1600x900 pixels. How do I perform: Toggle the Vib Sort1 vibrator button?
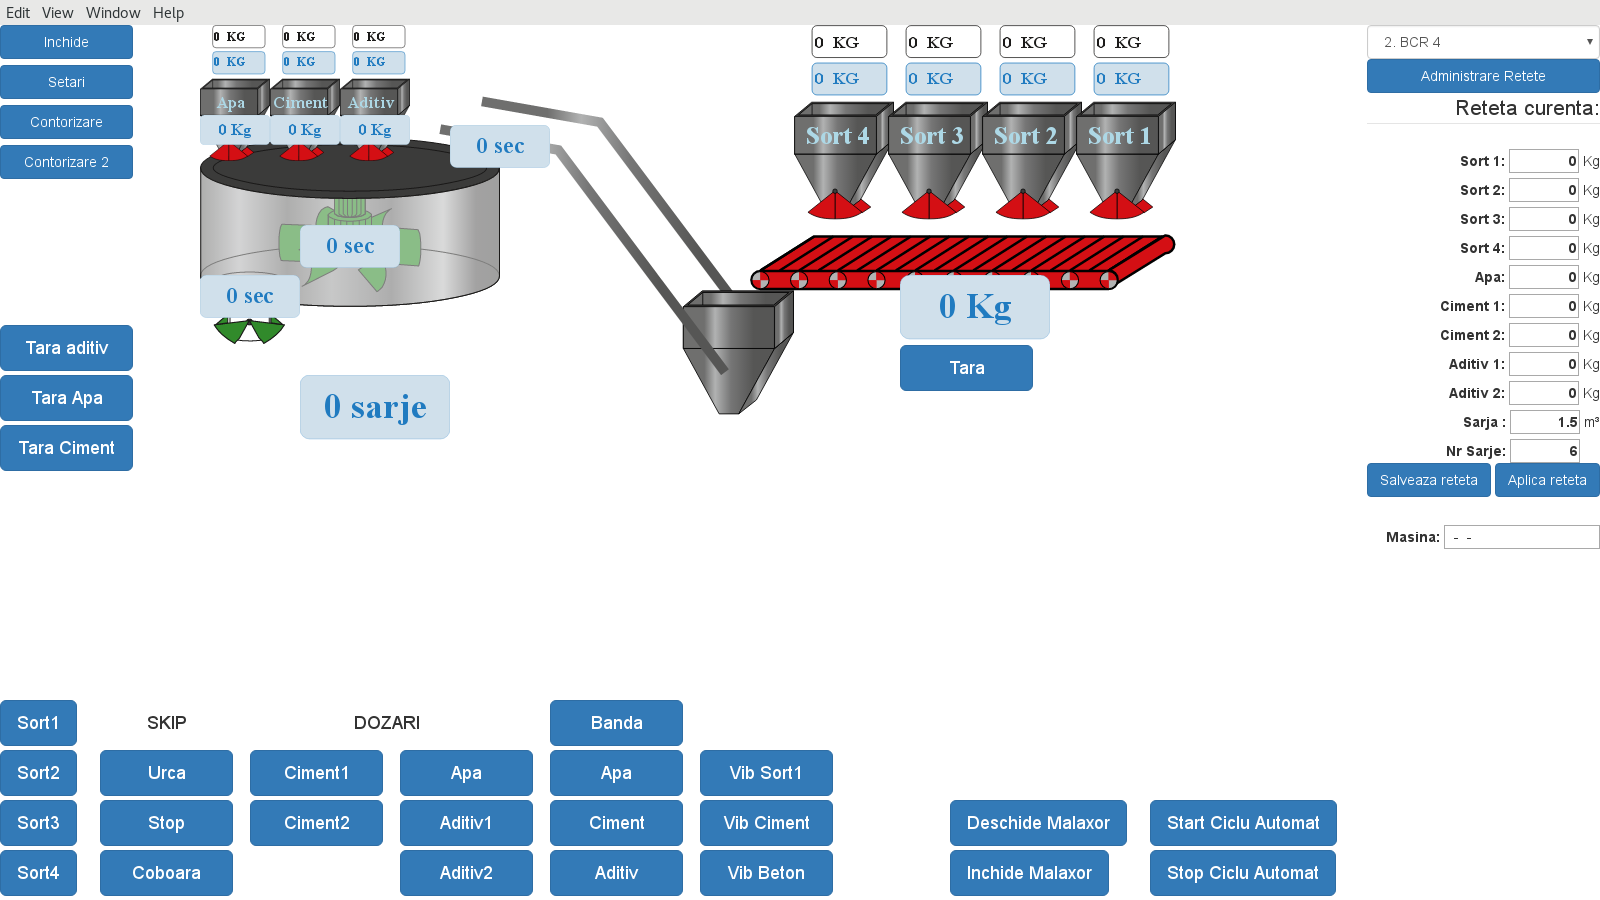[766, 773]
